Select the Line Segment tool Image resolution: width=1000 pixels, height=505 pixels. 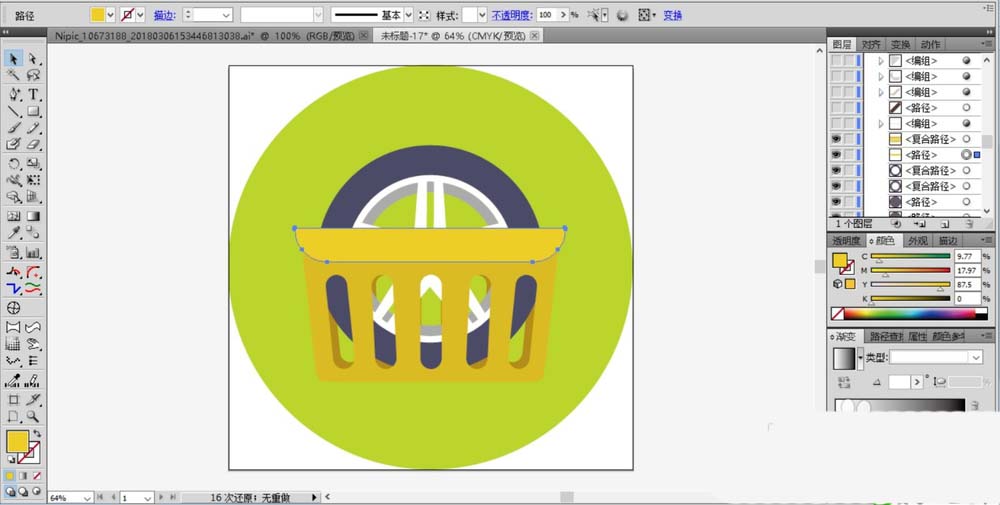[x=13, y=112]
